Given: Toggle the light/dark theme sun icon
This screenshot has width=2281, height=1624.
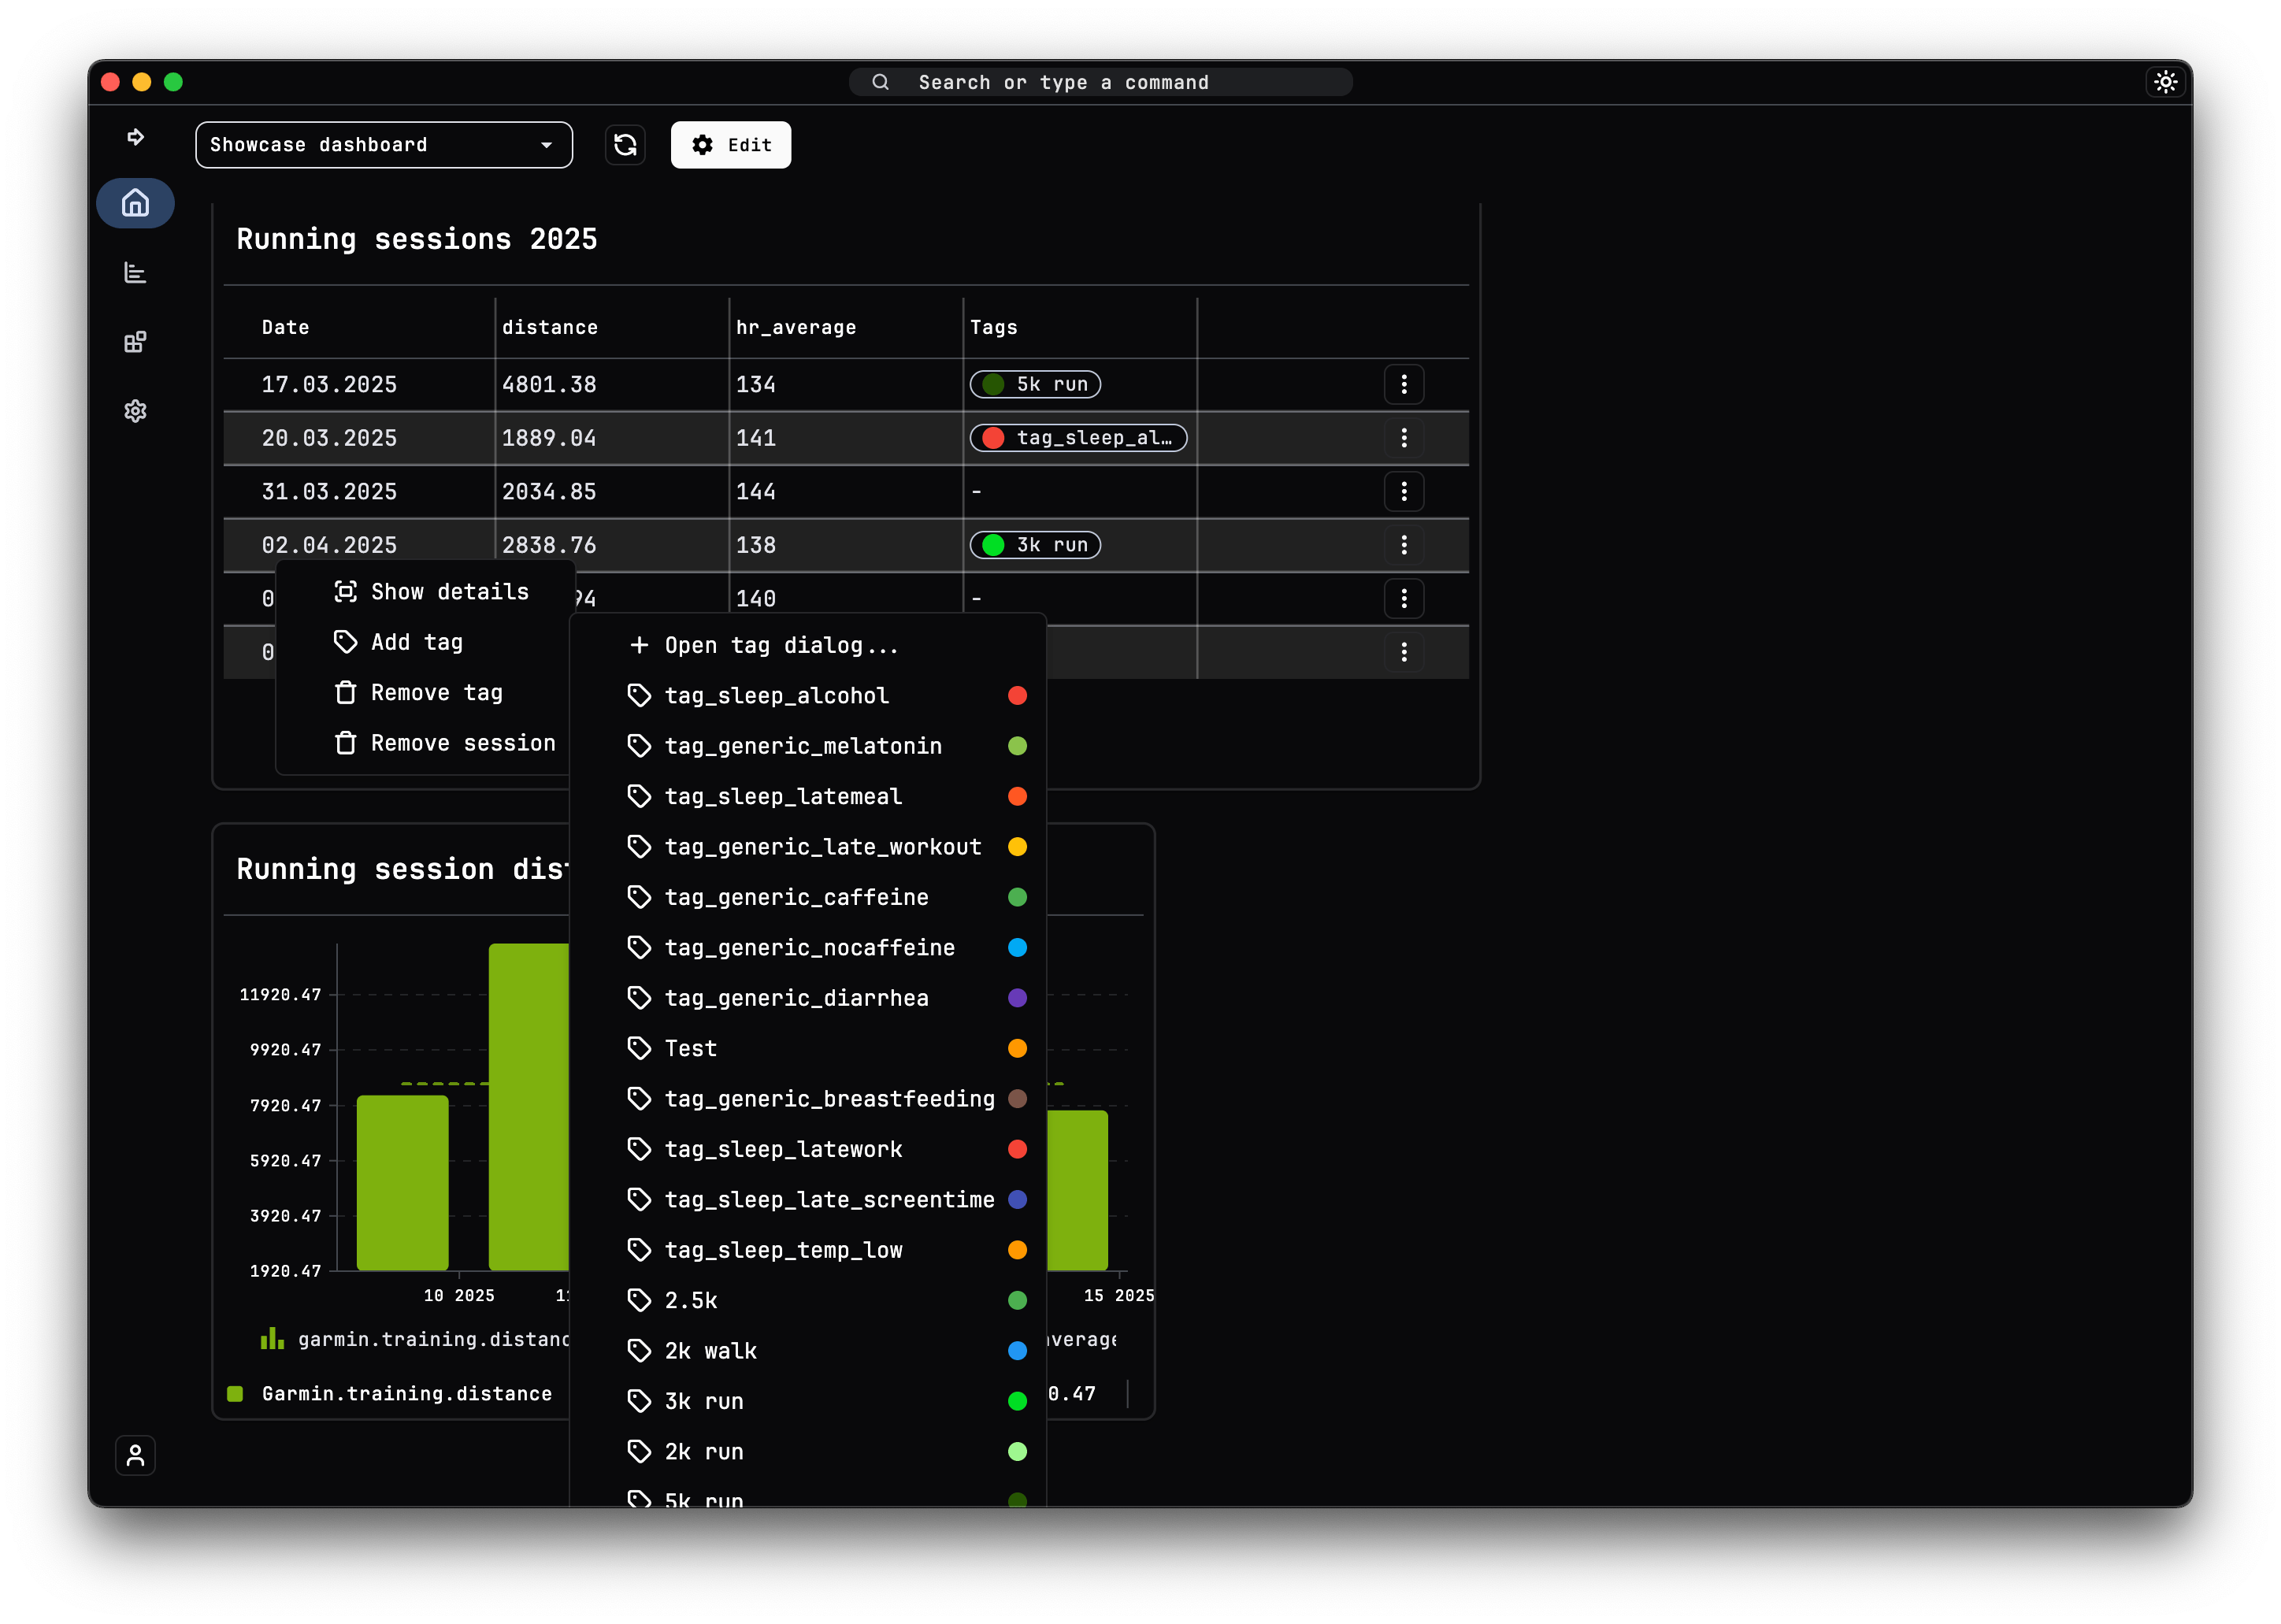Looking at the screenshot, I should click(x=2165, y=82).
